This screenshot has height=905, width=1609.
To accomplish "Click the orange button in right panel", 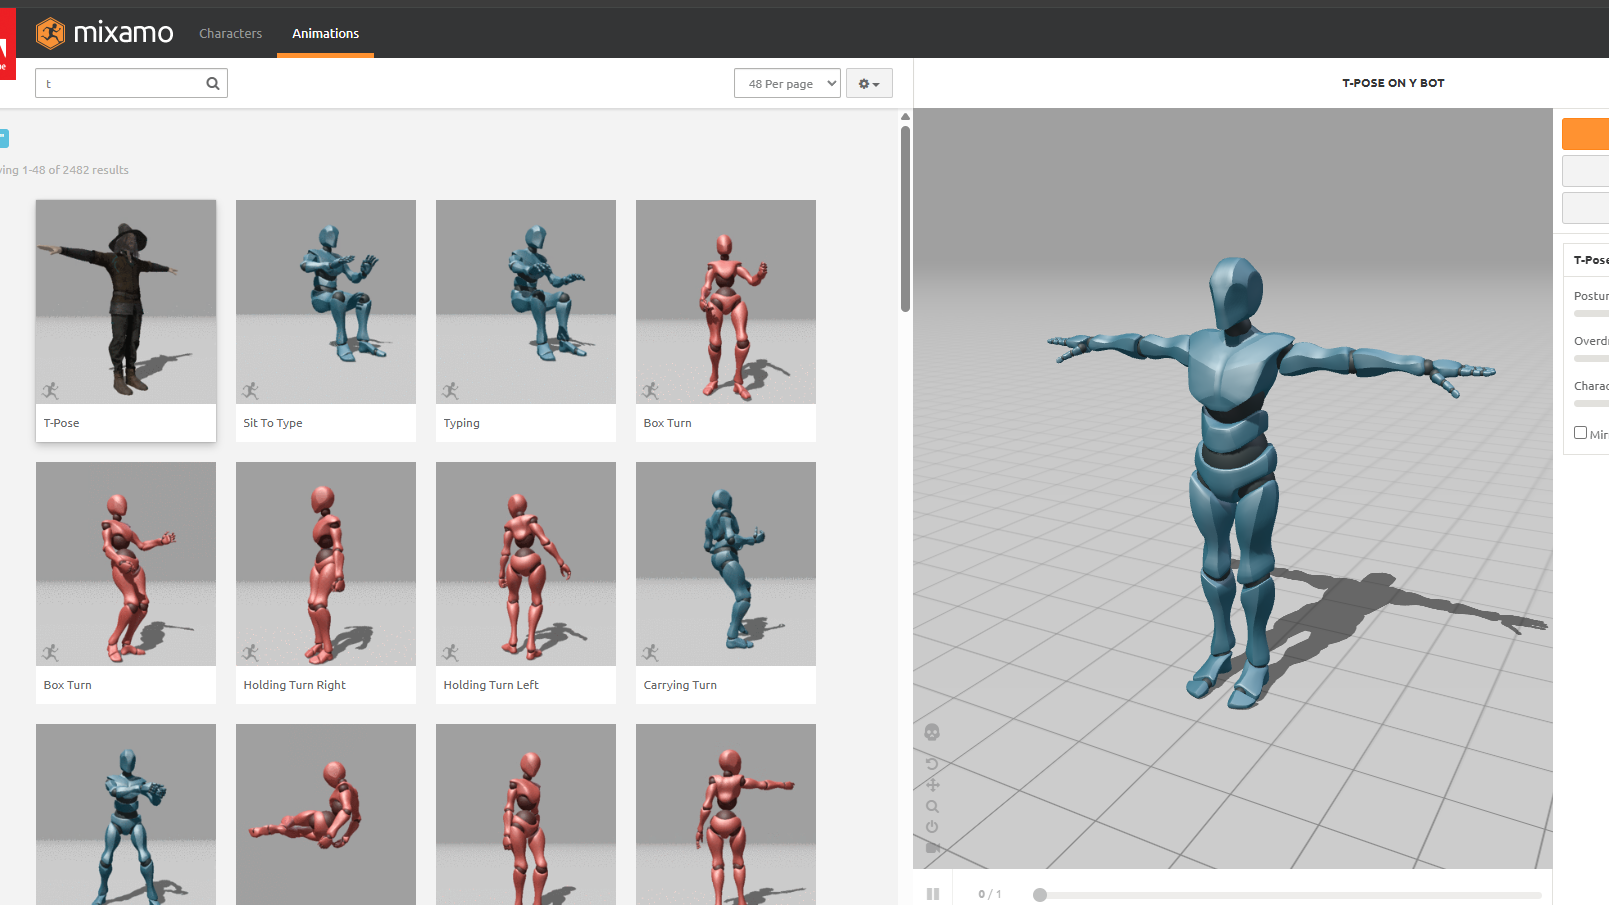I will coord(1586,134).
